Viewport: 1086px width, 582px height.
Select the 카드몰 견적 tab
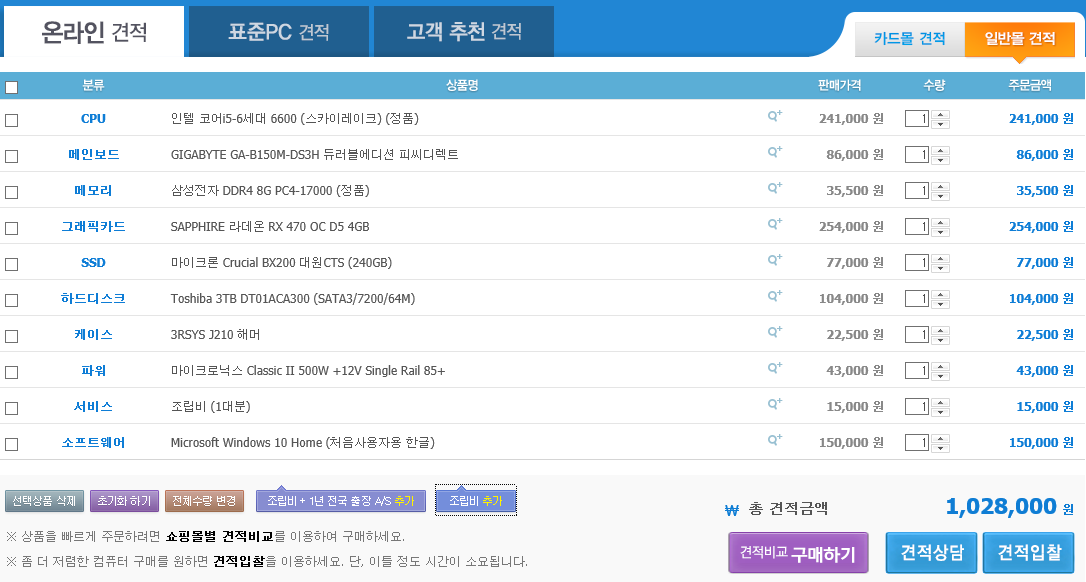pos(909,38)
